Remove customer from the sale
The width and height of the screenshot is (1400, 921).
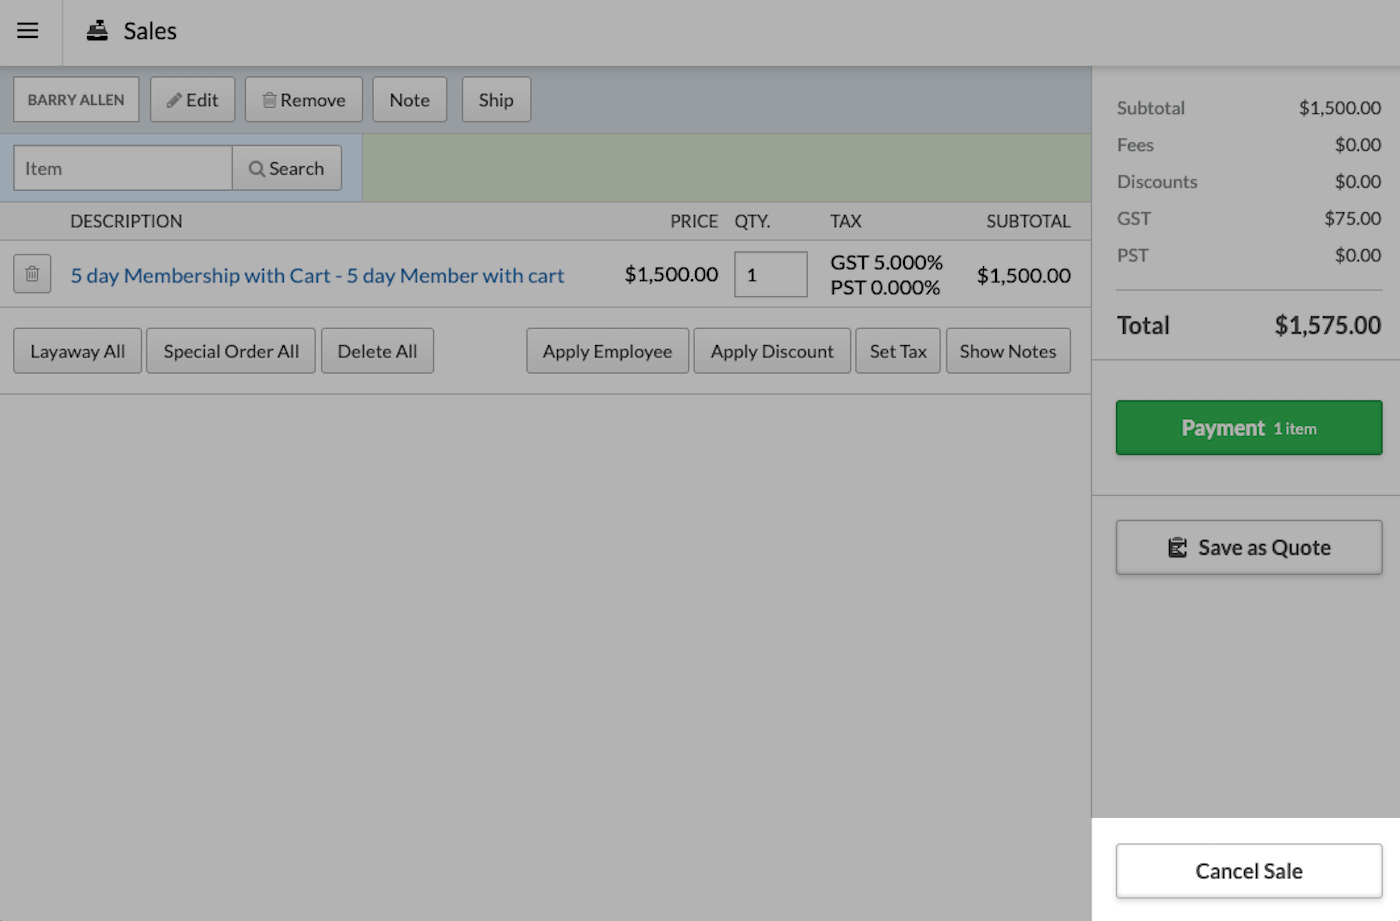pyautogui.click(x=303, y=100)
